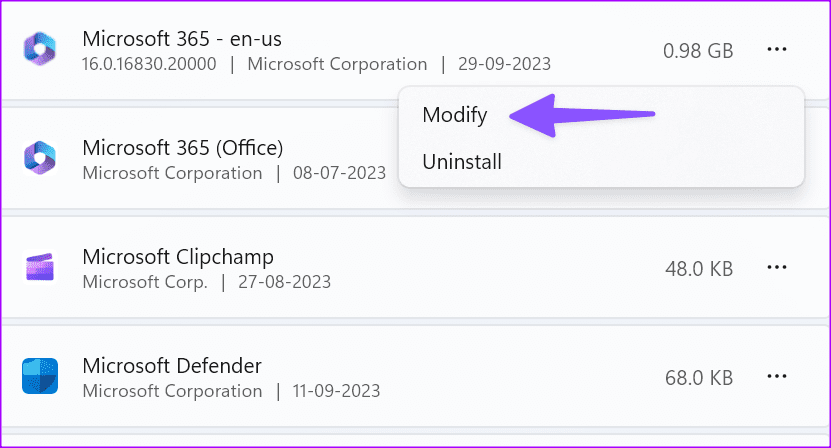Click the Microsoft 365 - en-us app icon

click(40, 49)
